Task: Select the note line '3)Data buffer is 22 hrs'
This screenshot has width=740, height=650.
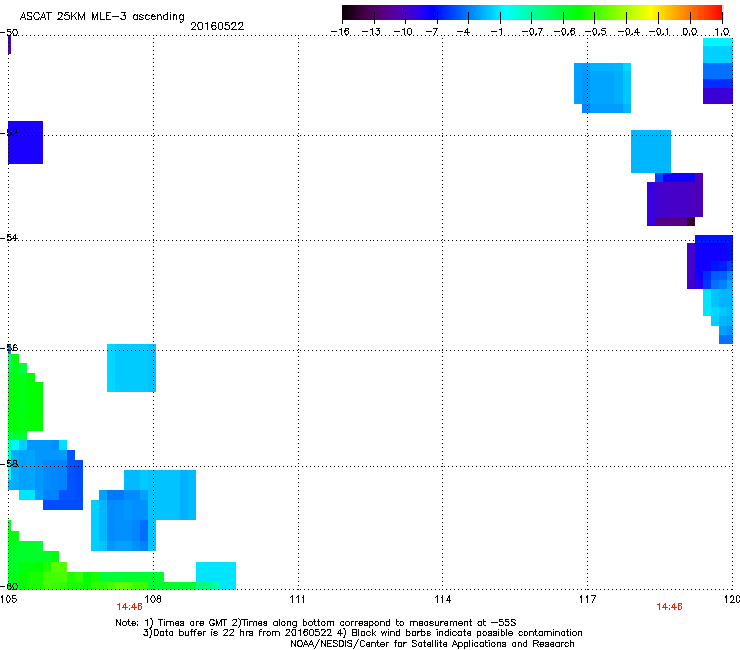Action: point(362,633)
